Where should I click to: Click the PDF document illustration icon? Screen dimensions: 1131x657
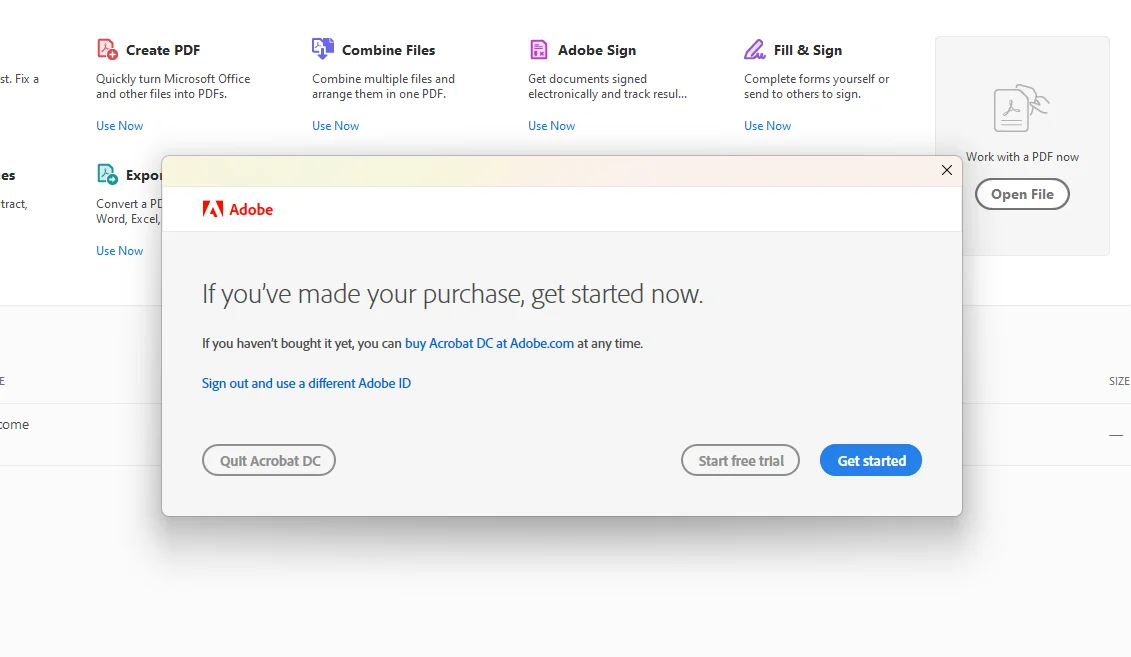tap(1021, 108)
